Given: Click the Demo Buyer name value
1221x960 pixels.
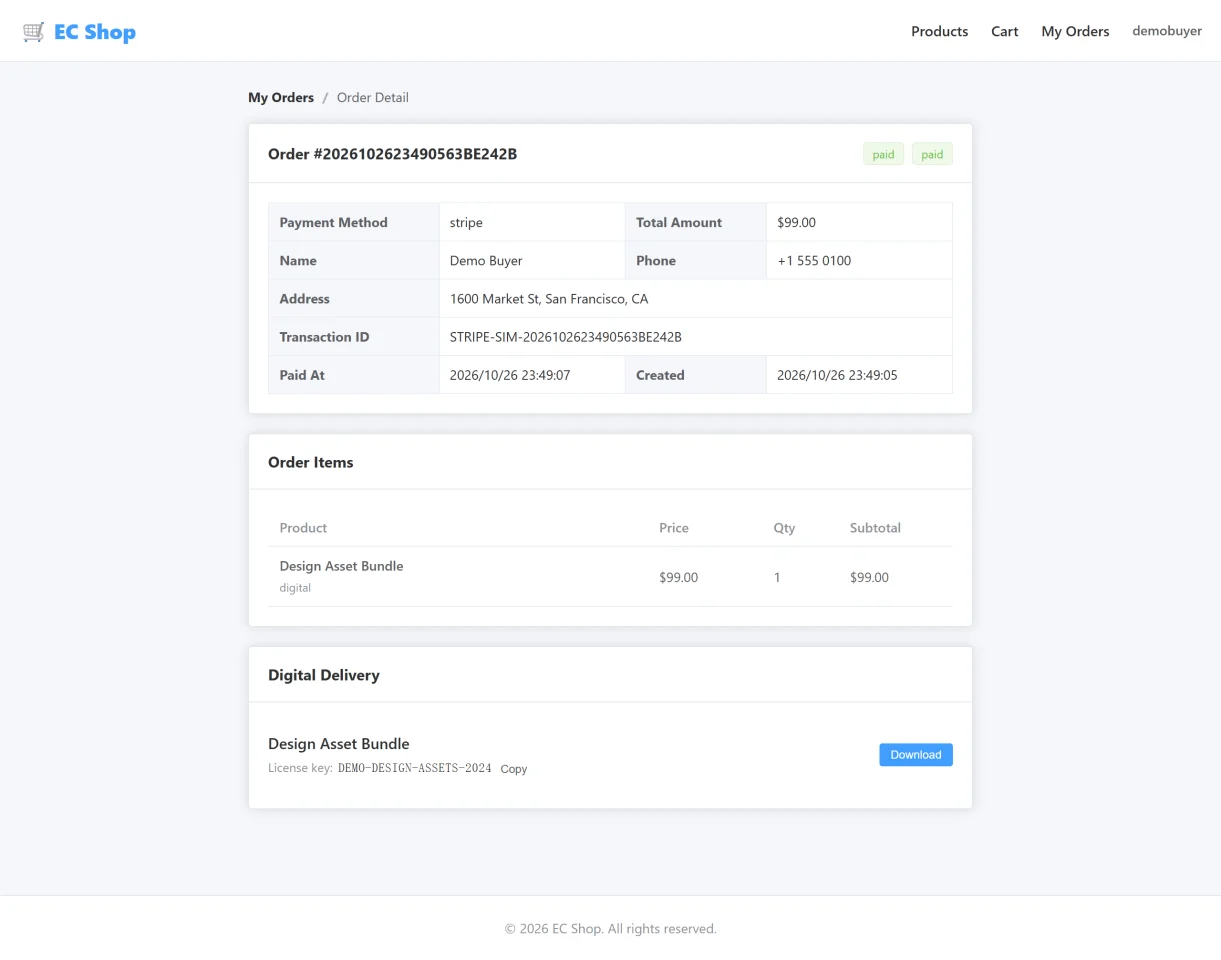Looking at the screenshot, I should pyautogui.click(x=486, y=260).
